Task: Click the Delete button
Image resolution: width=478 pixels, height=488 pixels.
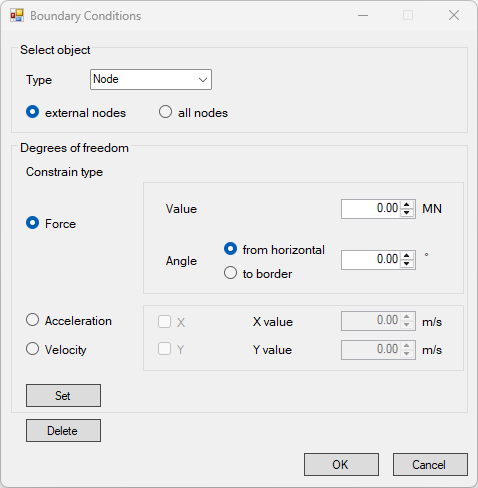Action: (63, 430)
